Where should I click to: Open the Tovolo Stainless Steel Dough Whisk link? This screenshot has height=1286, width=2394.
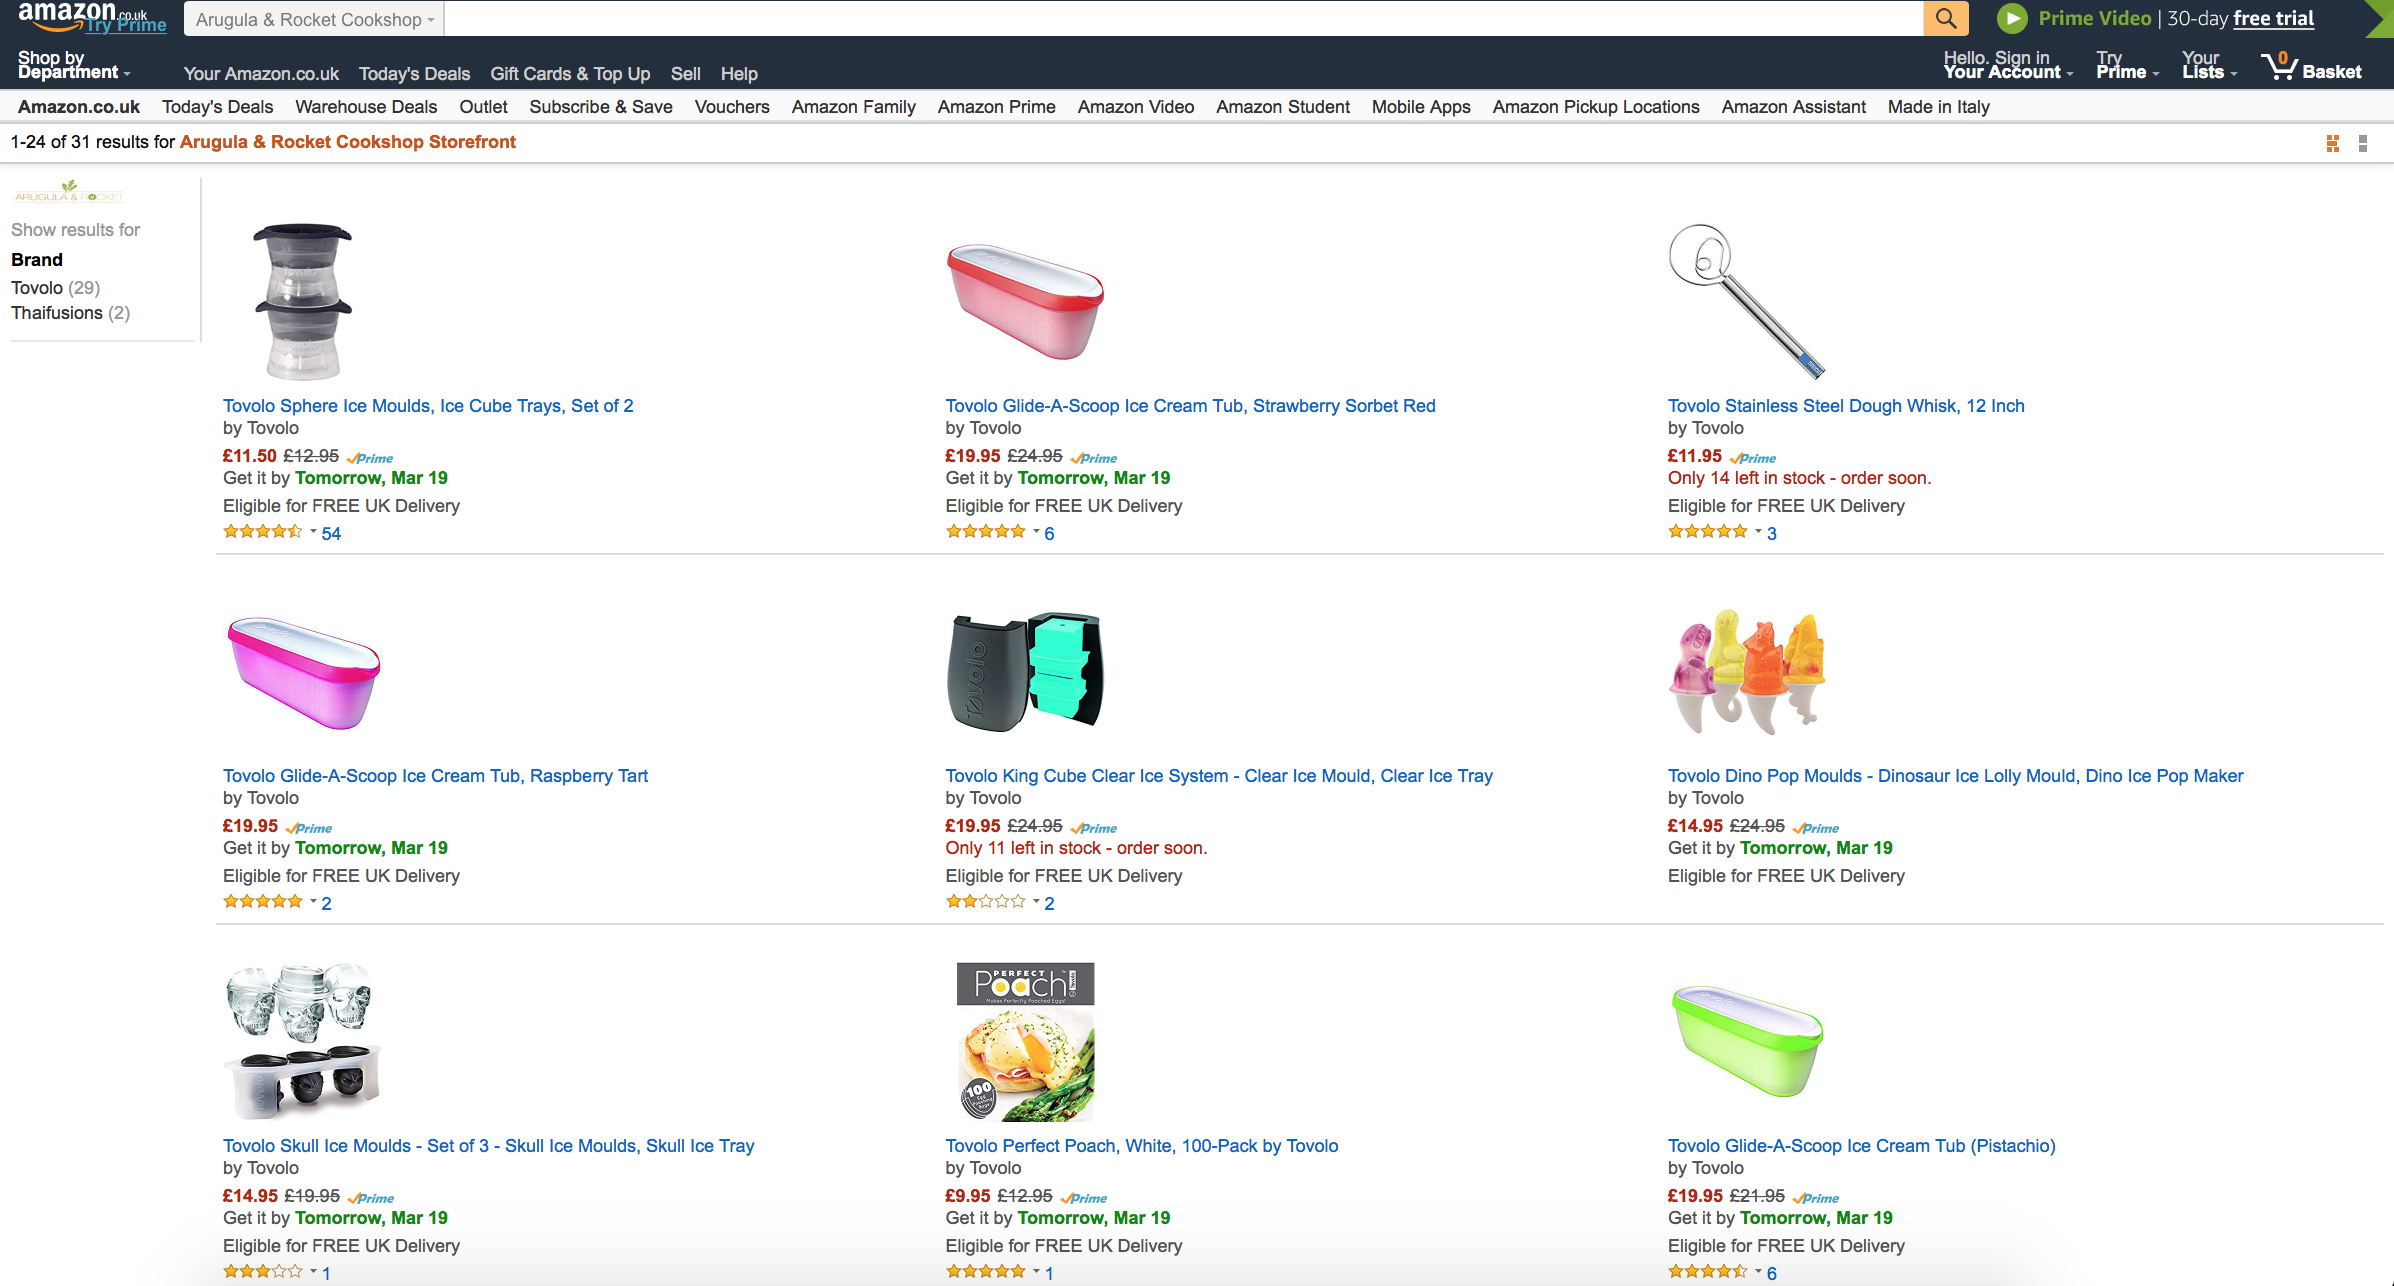click(1845, 406)
